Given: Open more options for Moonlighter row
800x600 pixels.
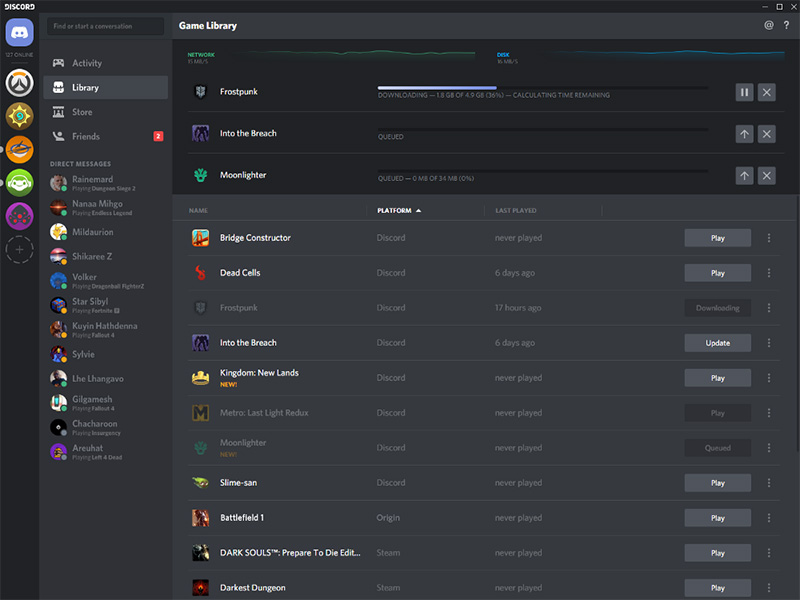Looking at the screenshot, I should click(769, 448).
